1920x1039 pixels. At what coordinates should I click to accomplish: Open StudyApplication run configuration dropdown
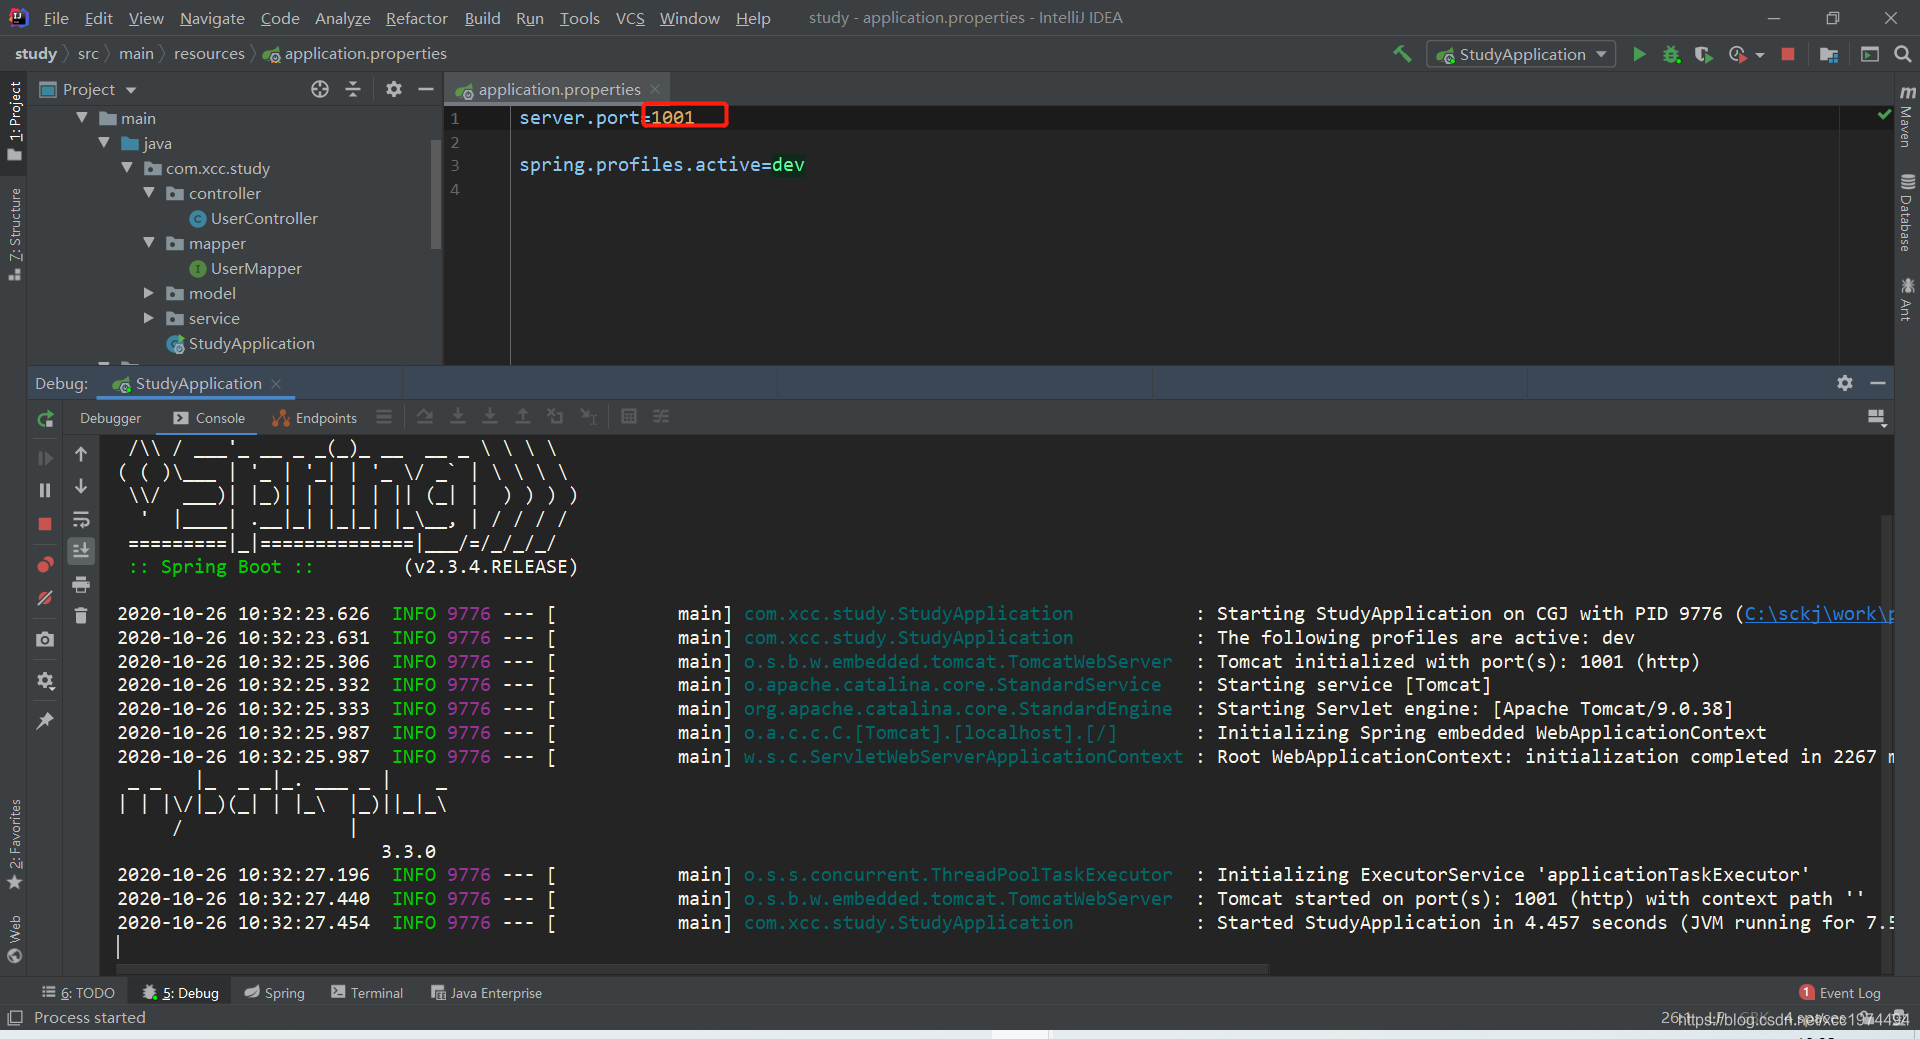pos(1521,54)
